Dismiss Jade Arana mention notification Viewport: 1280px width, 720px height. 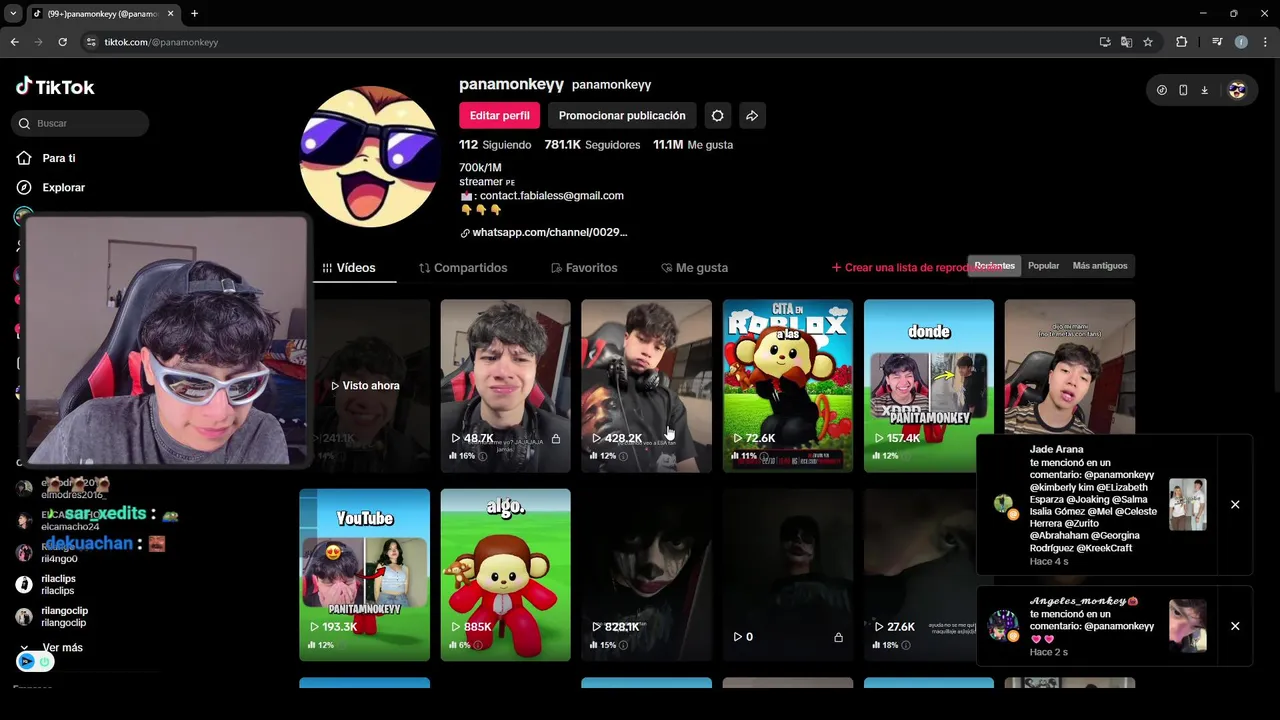click(1235, 504)
